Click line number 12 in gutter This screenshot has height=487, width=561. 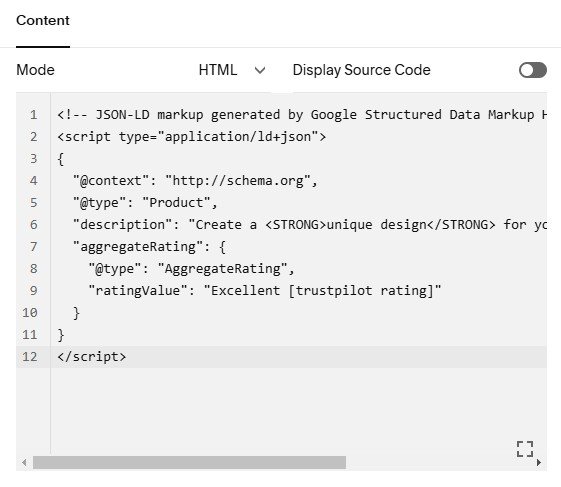pos(30,357)
